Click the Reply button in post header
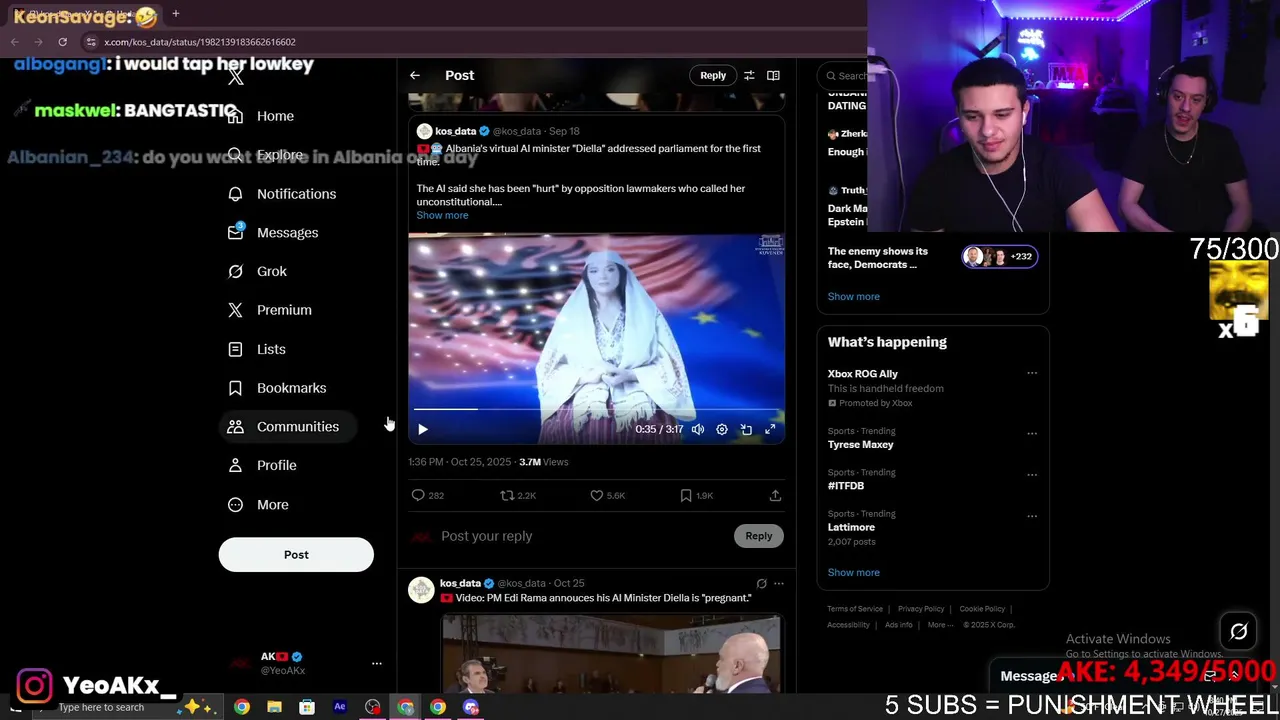This screenshot has height=720, width=1280. tap(713, 75)
